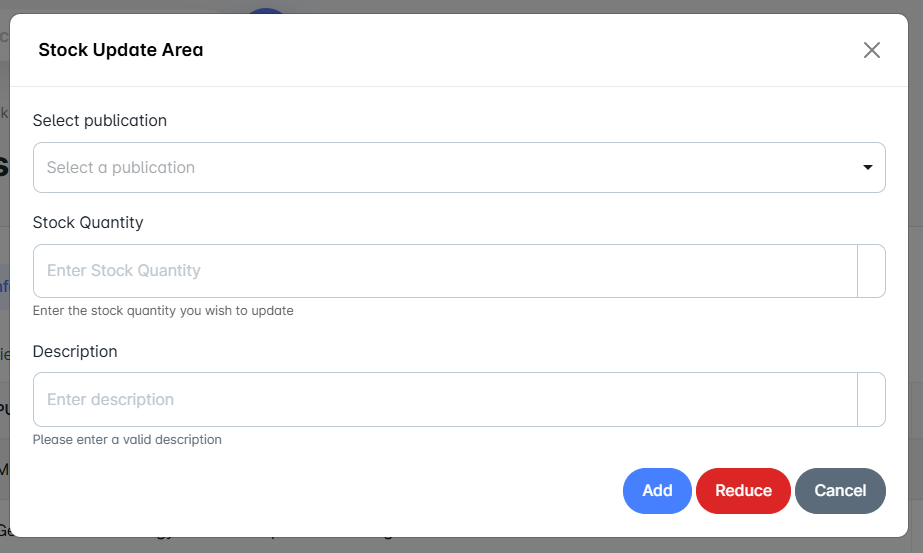Click the Stock Quantity label

point(88,222)
